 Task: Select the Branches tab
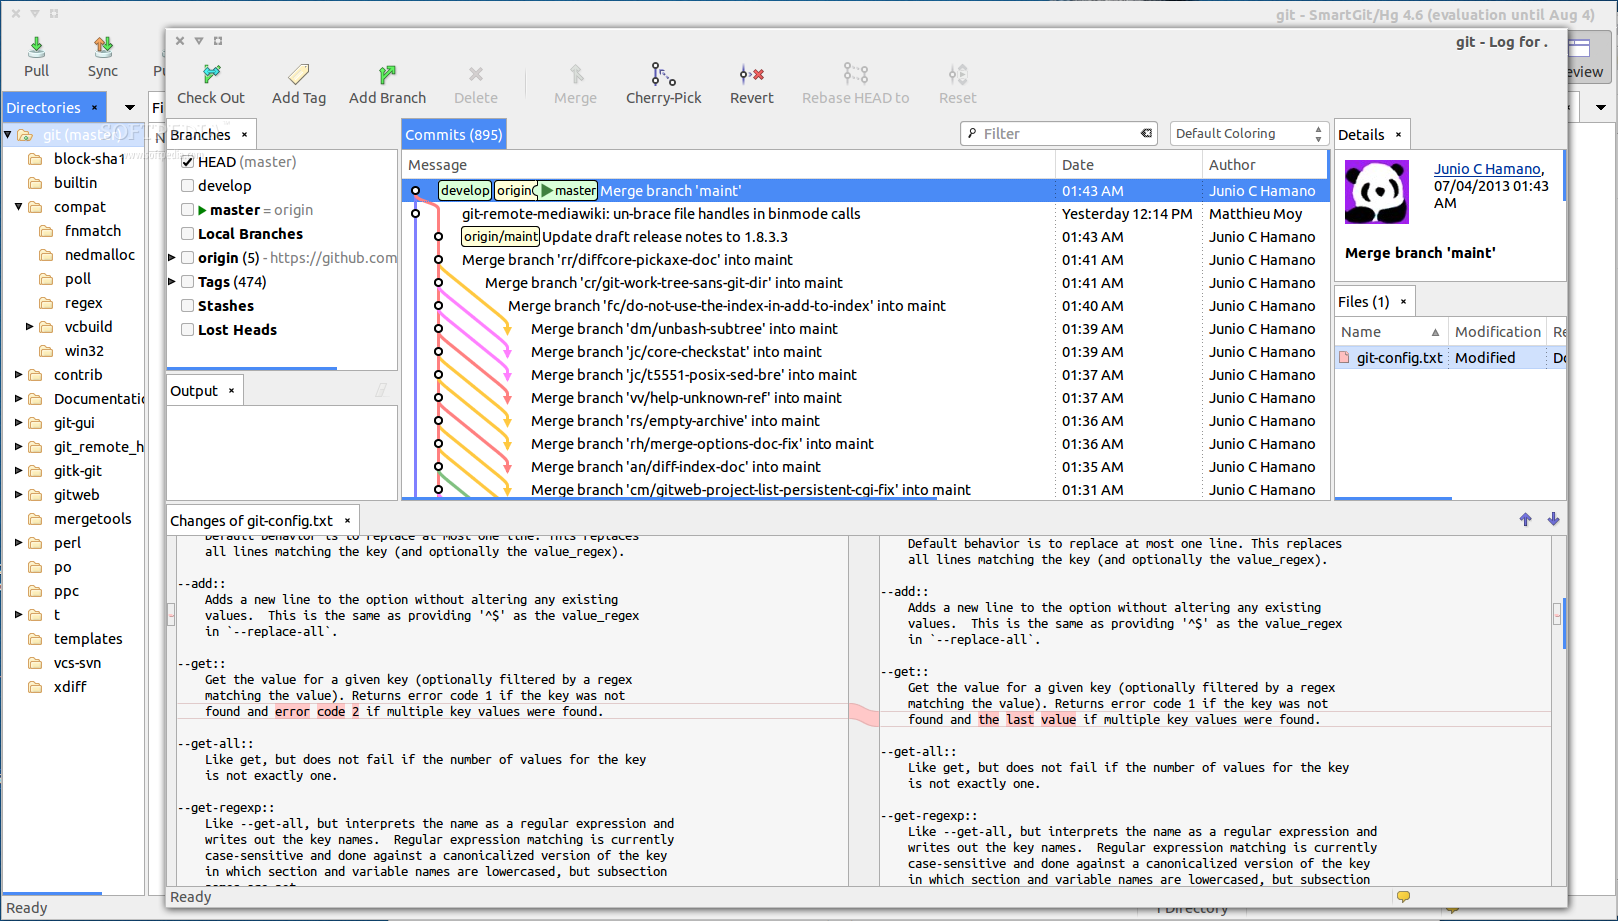pos(201,133)
